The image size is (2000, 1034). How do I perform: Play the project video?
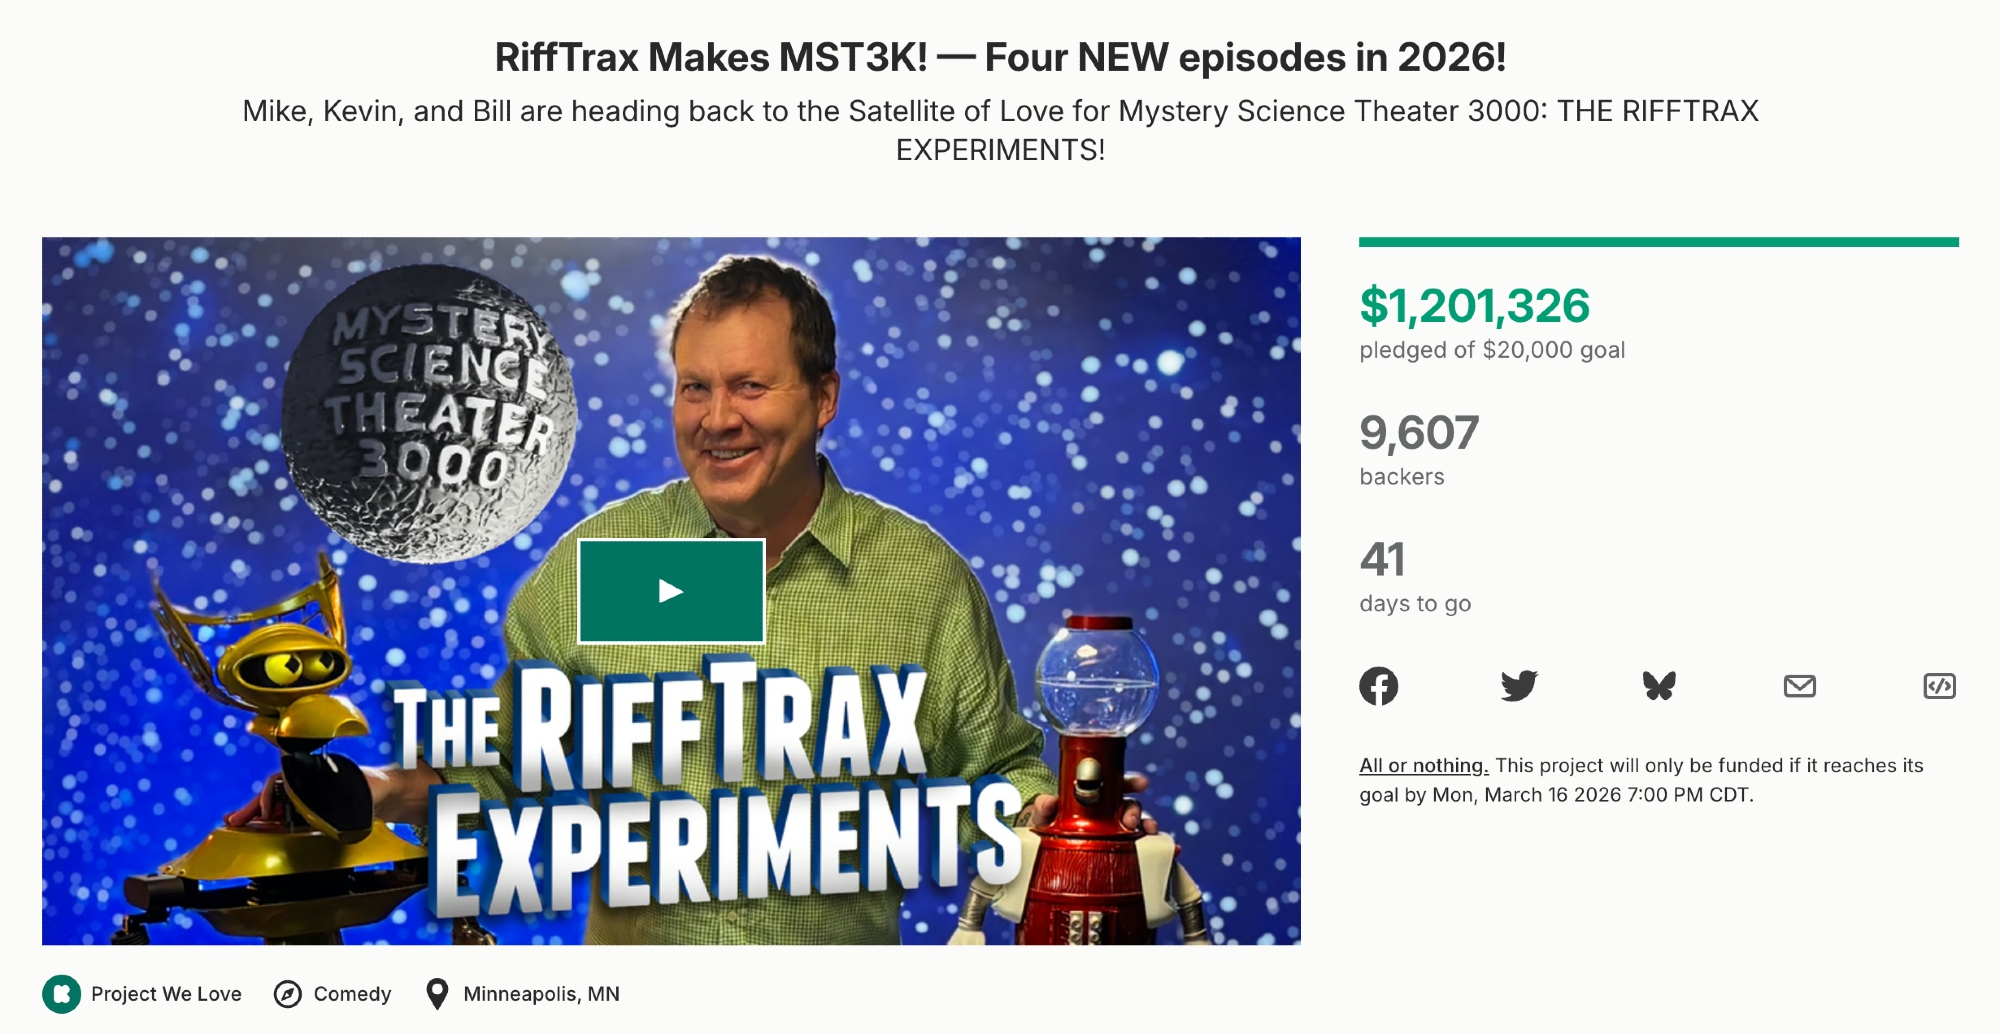pyautogui.click(x=671, y=591)
